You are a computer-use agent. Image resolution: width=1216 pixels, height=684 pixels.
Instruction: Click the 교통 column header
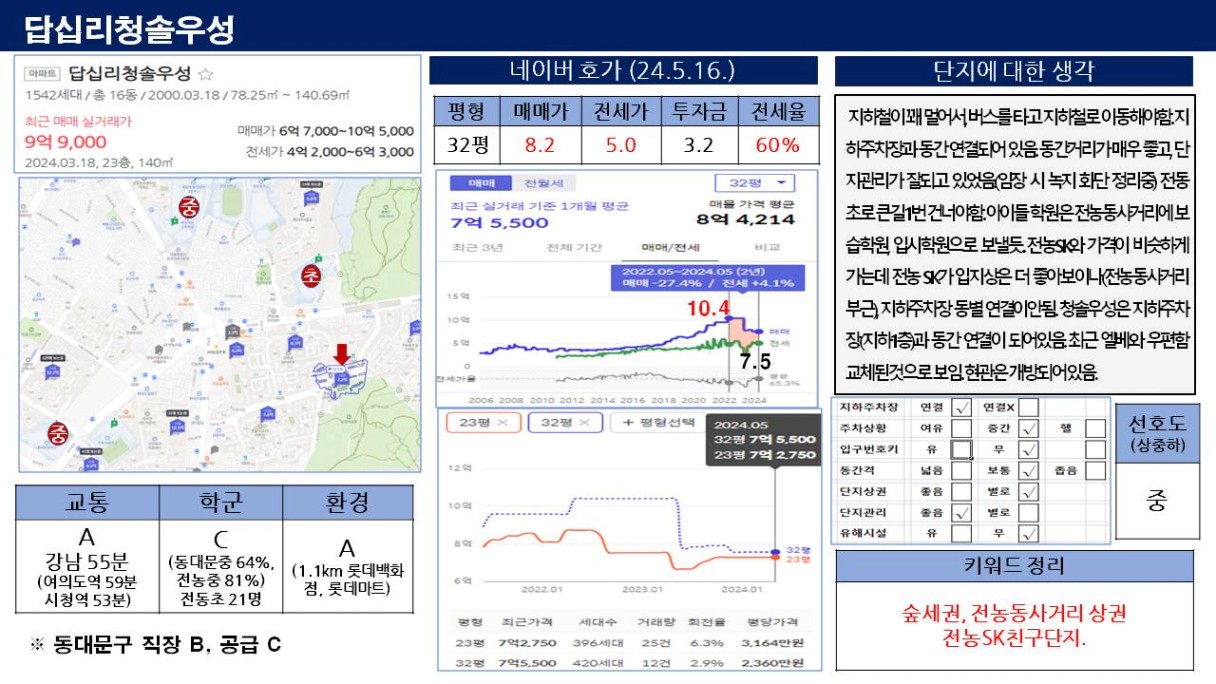[x=86, y=503]
